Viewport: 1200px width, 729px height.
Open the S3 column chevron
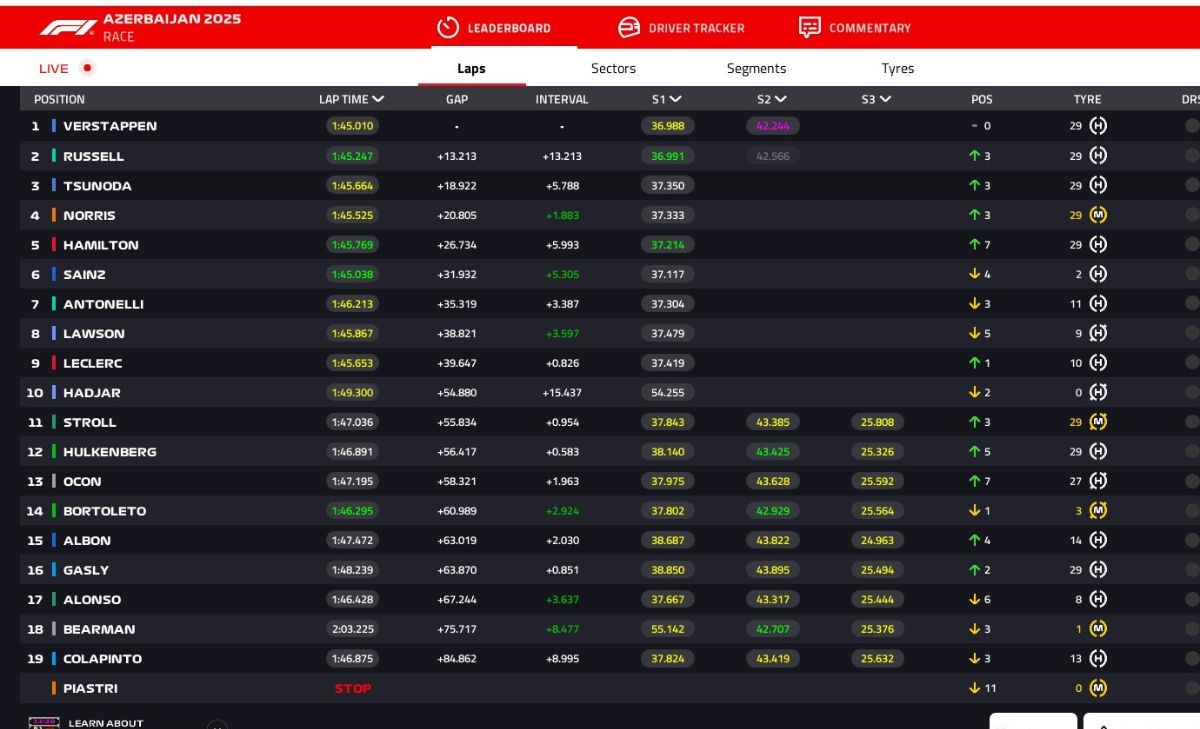point(885,99)
